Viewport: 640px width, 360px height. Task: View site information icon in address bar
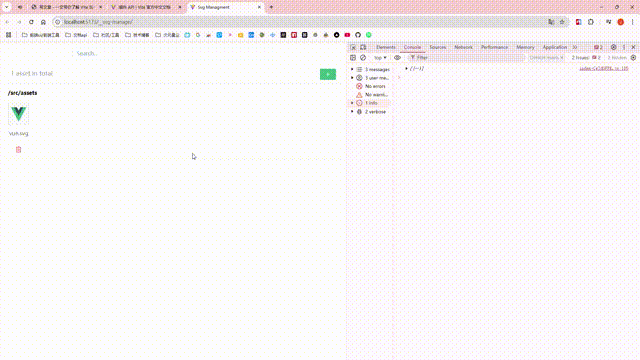[58, 22]
